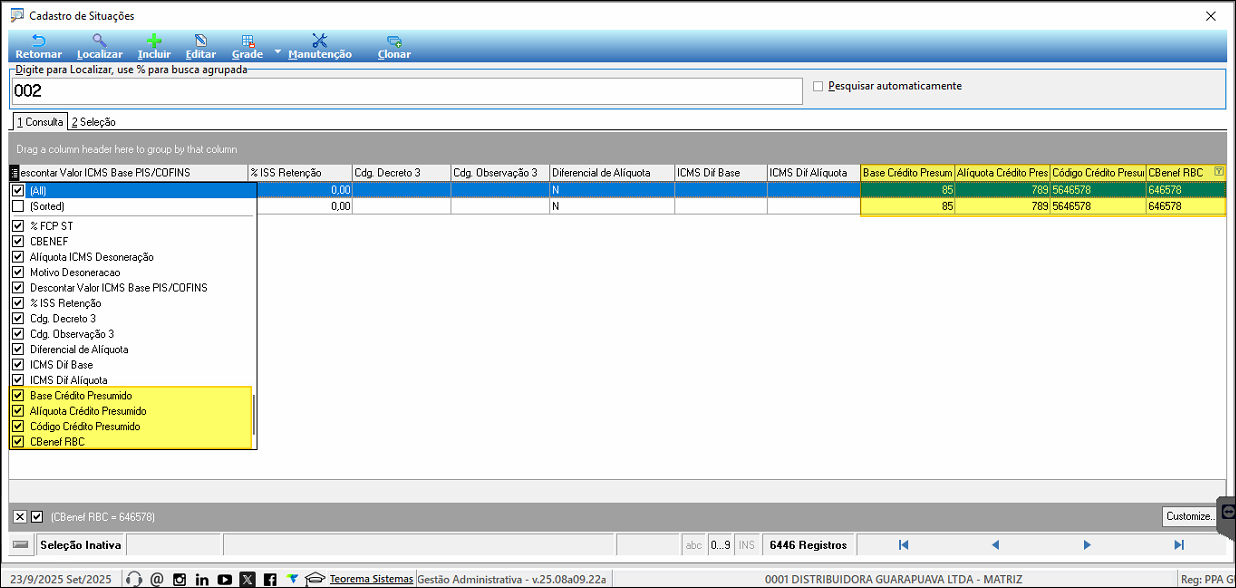Go to last record navigation arrow

tap(1179, 545)
